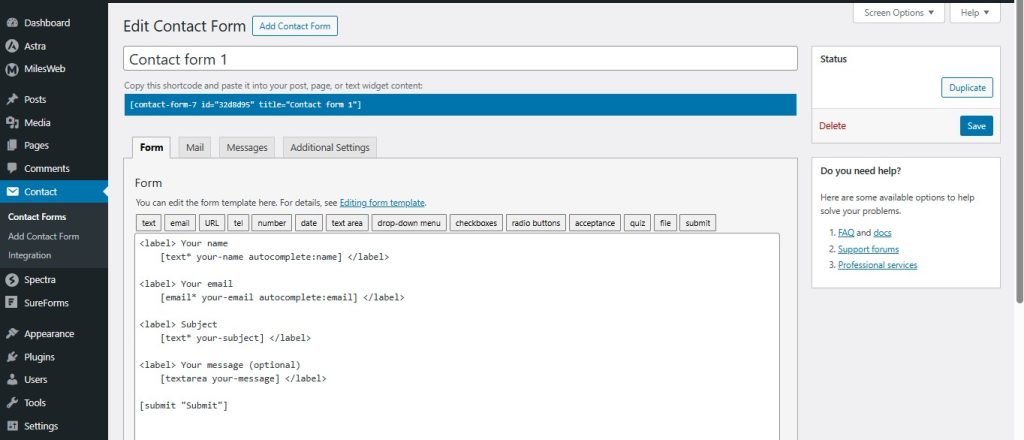Image resolution: width=1024 pixels, height=440 pixels.
Task: Expand the Screen Options dropdown
Action: click(899, 12)
